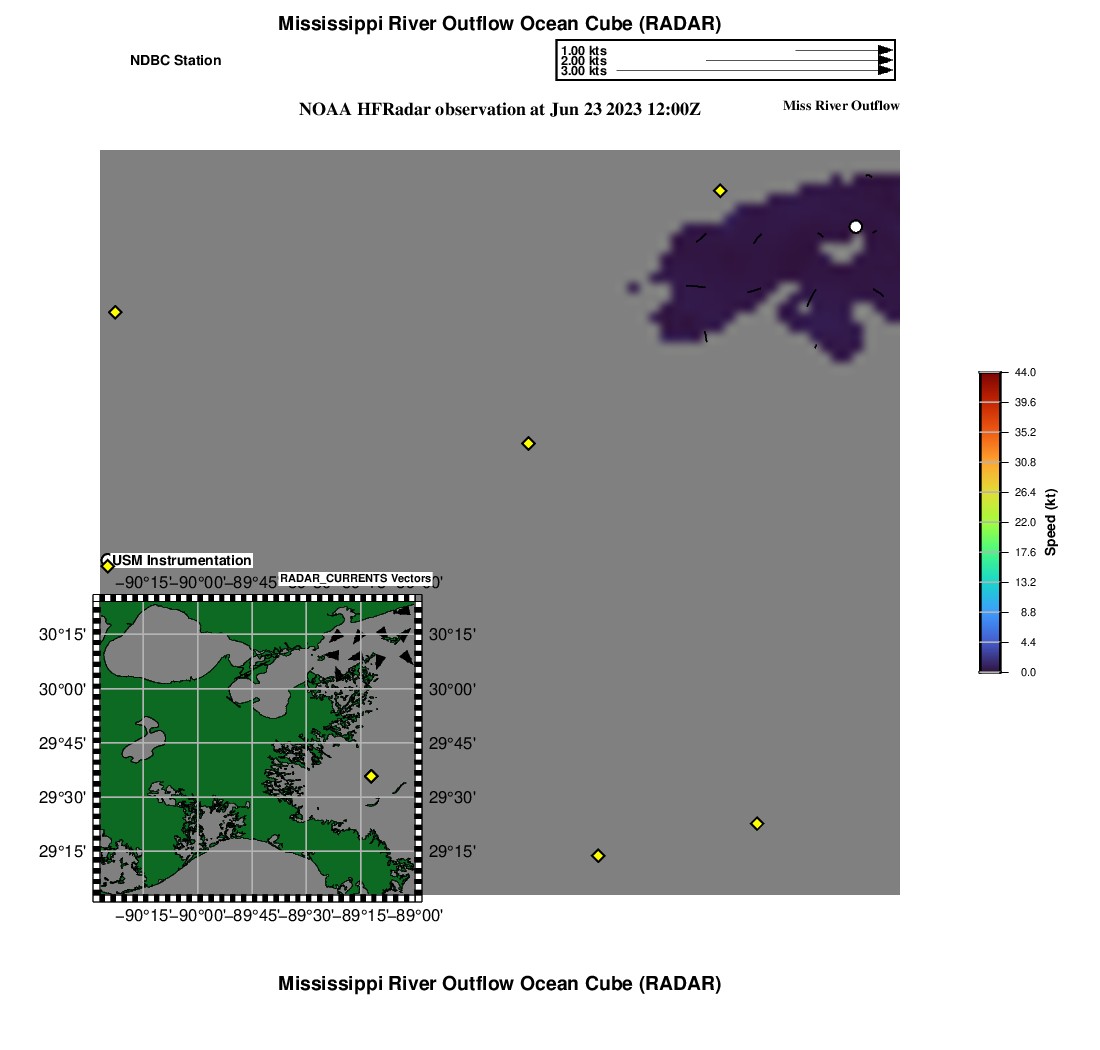
Task: Select the yellow diamond in the map center
Action: tap(528, 443)
